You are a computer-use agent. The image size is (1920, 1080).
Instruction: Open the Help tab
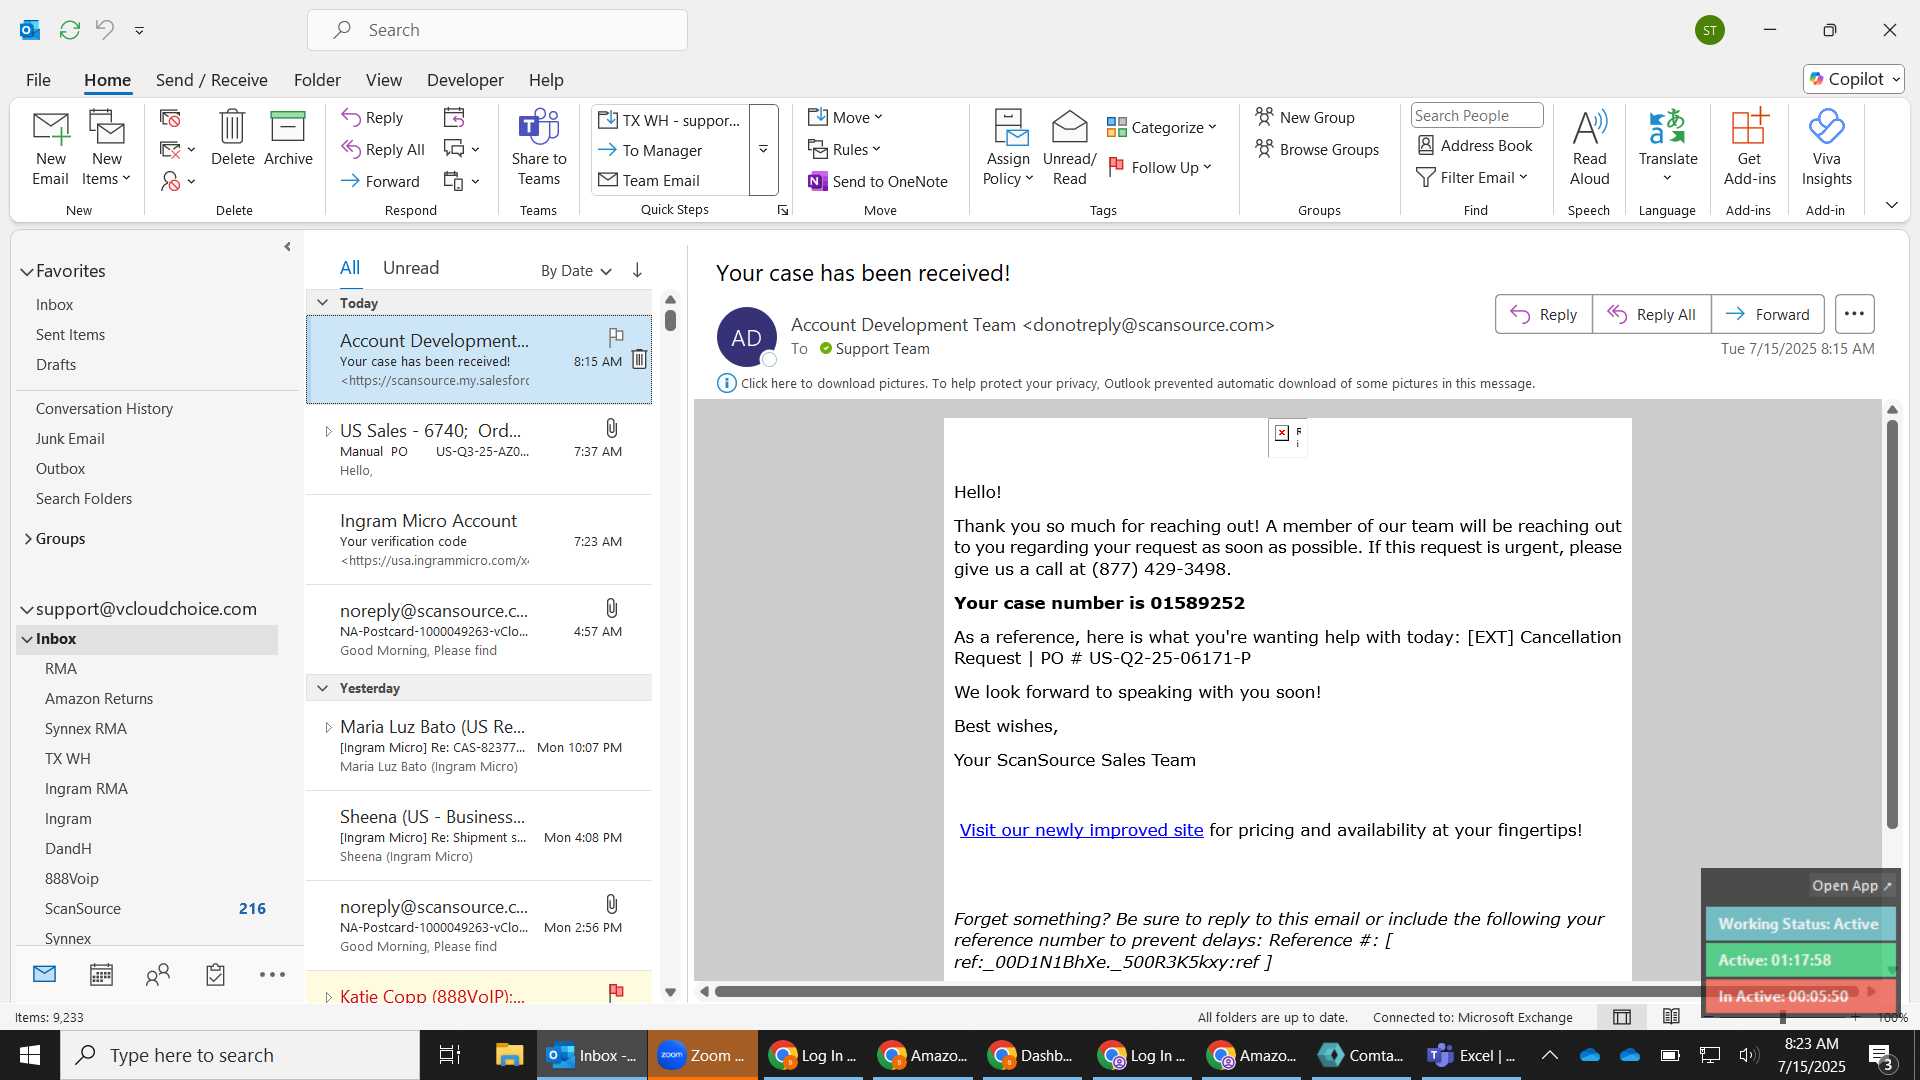[x=546, y=80]
